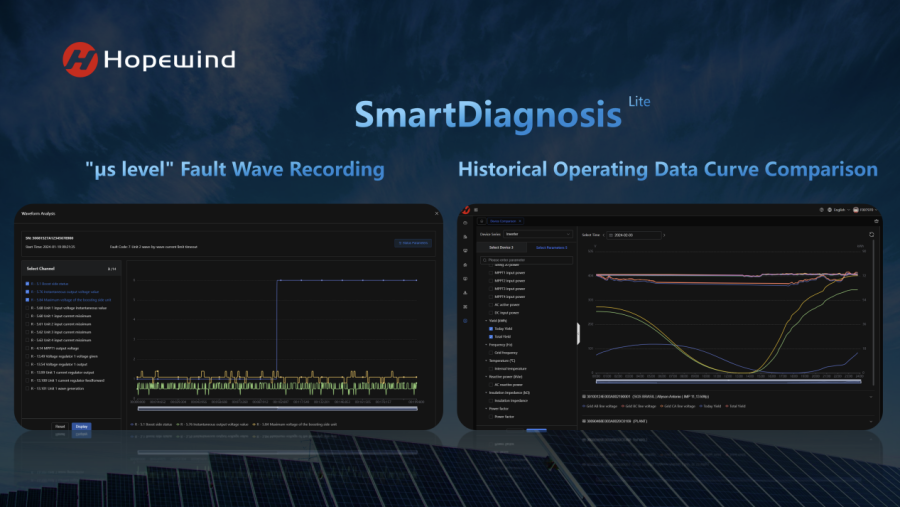Uncheck the Today Yield parameter checkbox
This screenshot has height=507, width=900.
(x=489, y=329)
